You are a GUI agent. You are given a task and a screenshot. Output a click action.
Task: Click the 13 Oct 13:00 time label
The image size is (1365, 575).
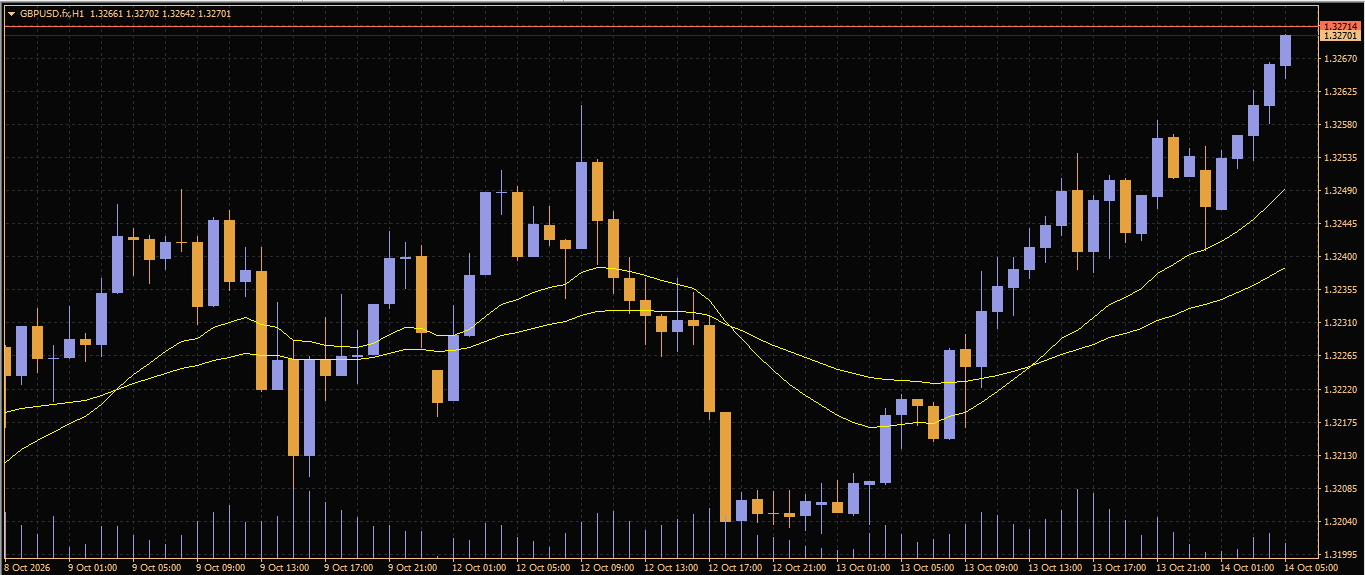coord(1054,568)
